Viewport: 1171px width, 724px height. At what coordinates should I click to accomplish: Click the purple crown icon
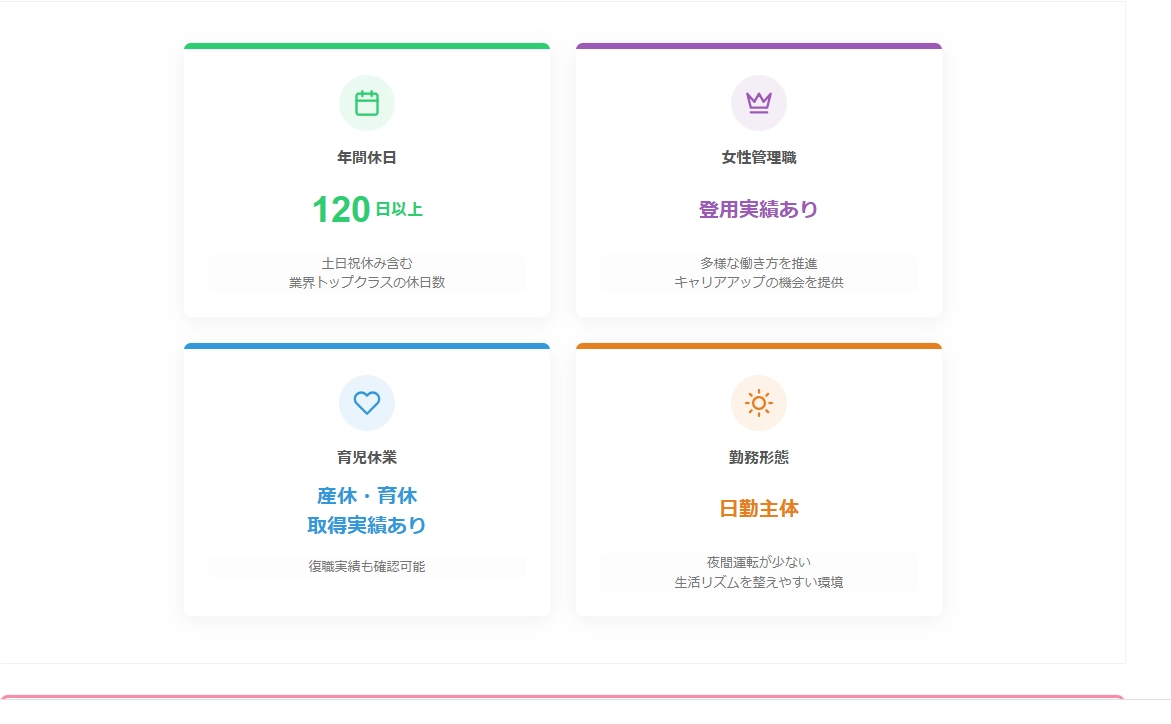point(759,103)
